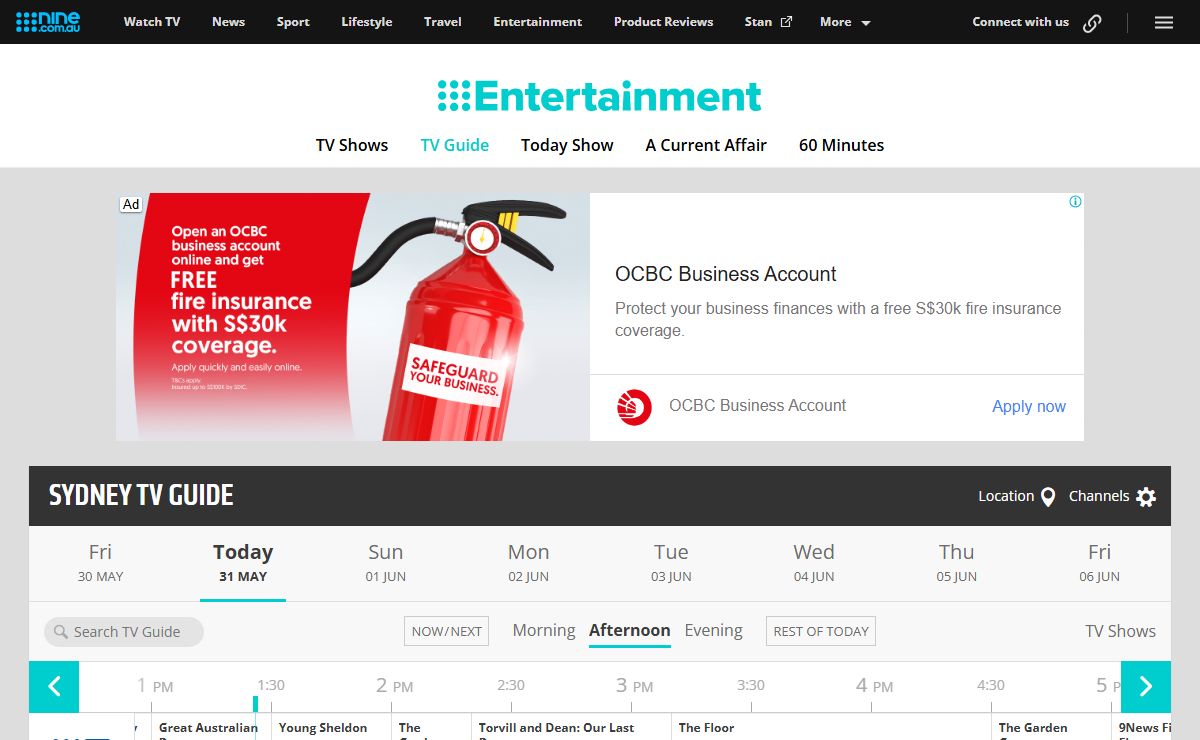Click the 9Entertainment header logo

pyautogui.click(x=600, y=96)
